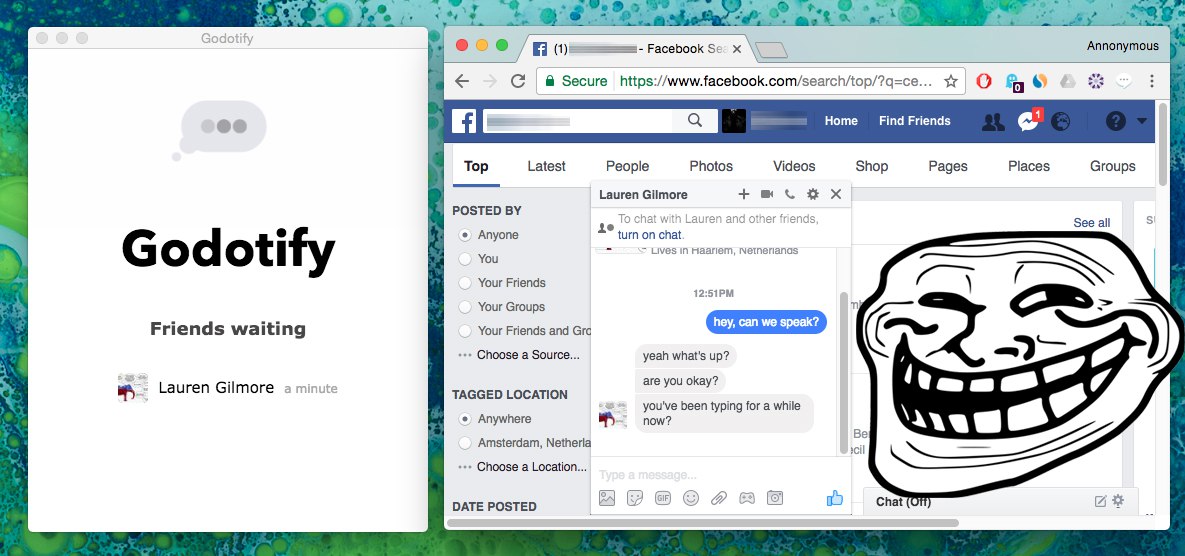Click the Opera extension icon
The width and height of the screenshot is (1185, 556).
(984, 81)
